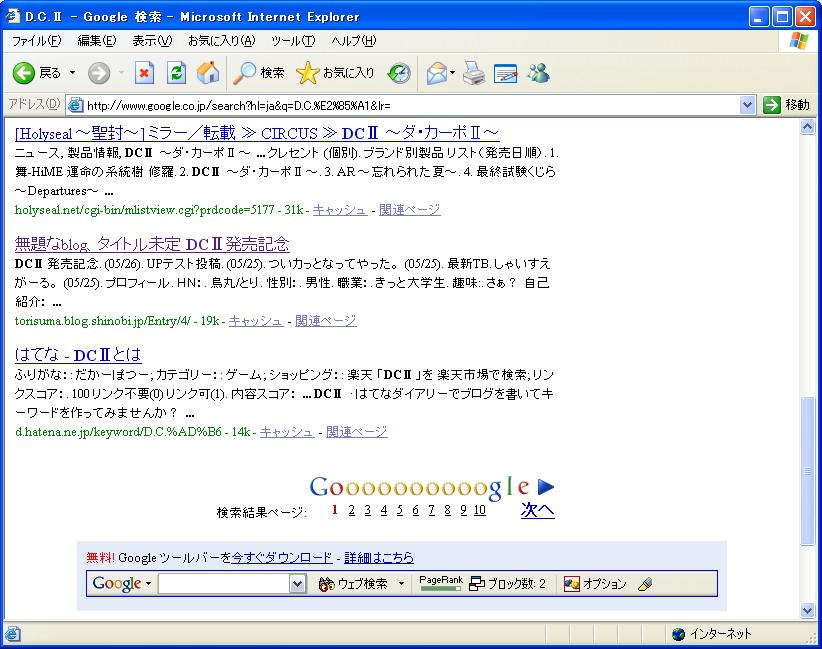This screenshot has height=649, width=822.
Task: Click the 移動 Go button
Action: coord(786,105)
